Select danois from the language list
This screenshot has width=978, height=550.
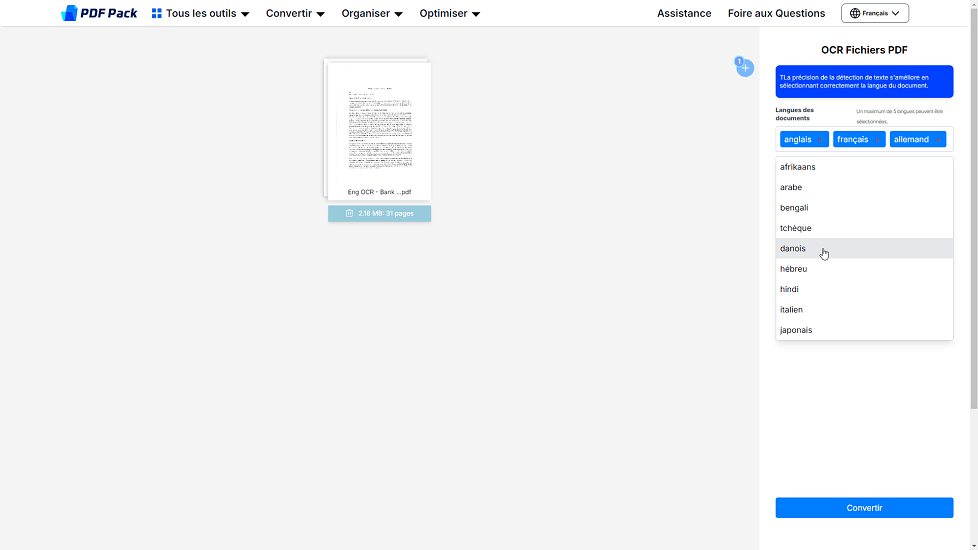point(793,248)
